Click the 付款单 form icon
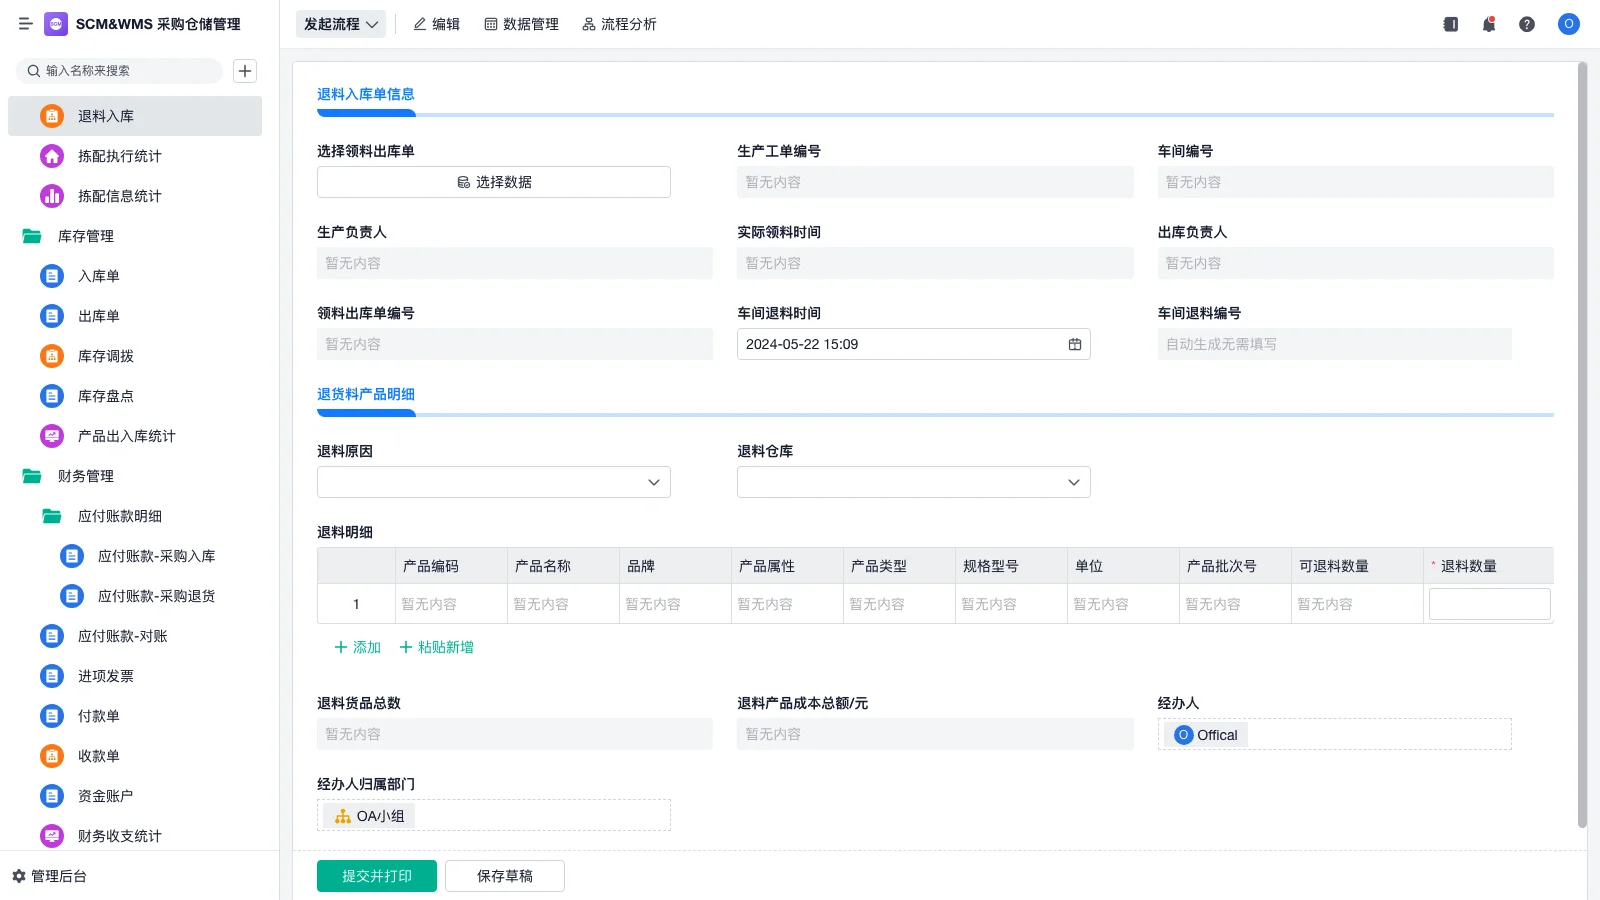This screenshot has width=1600, height=900. click(52, 716)
